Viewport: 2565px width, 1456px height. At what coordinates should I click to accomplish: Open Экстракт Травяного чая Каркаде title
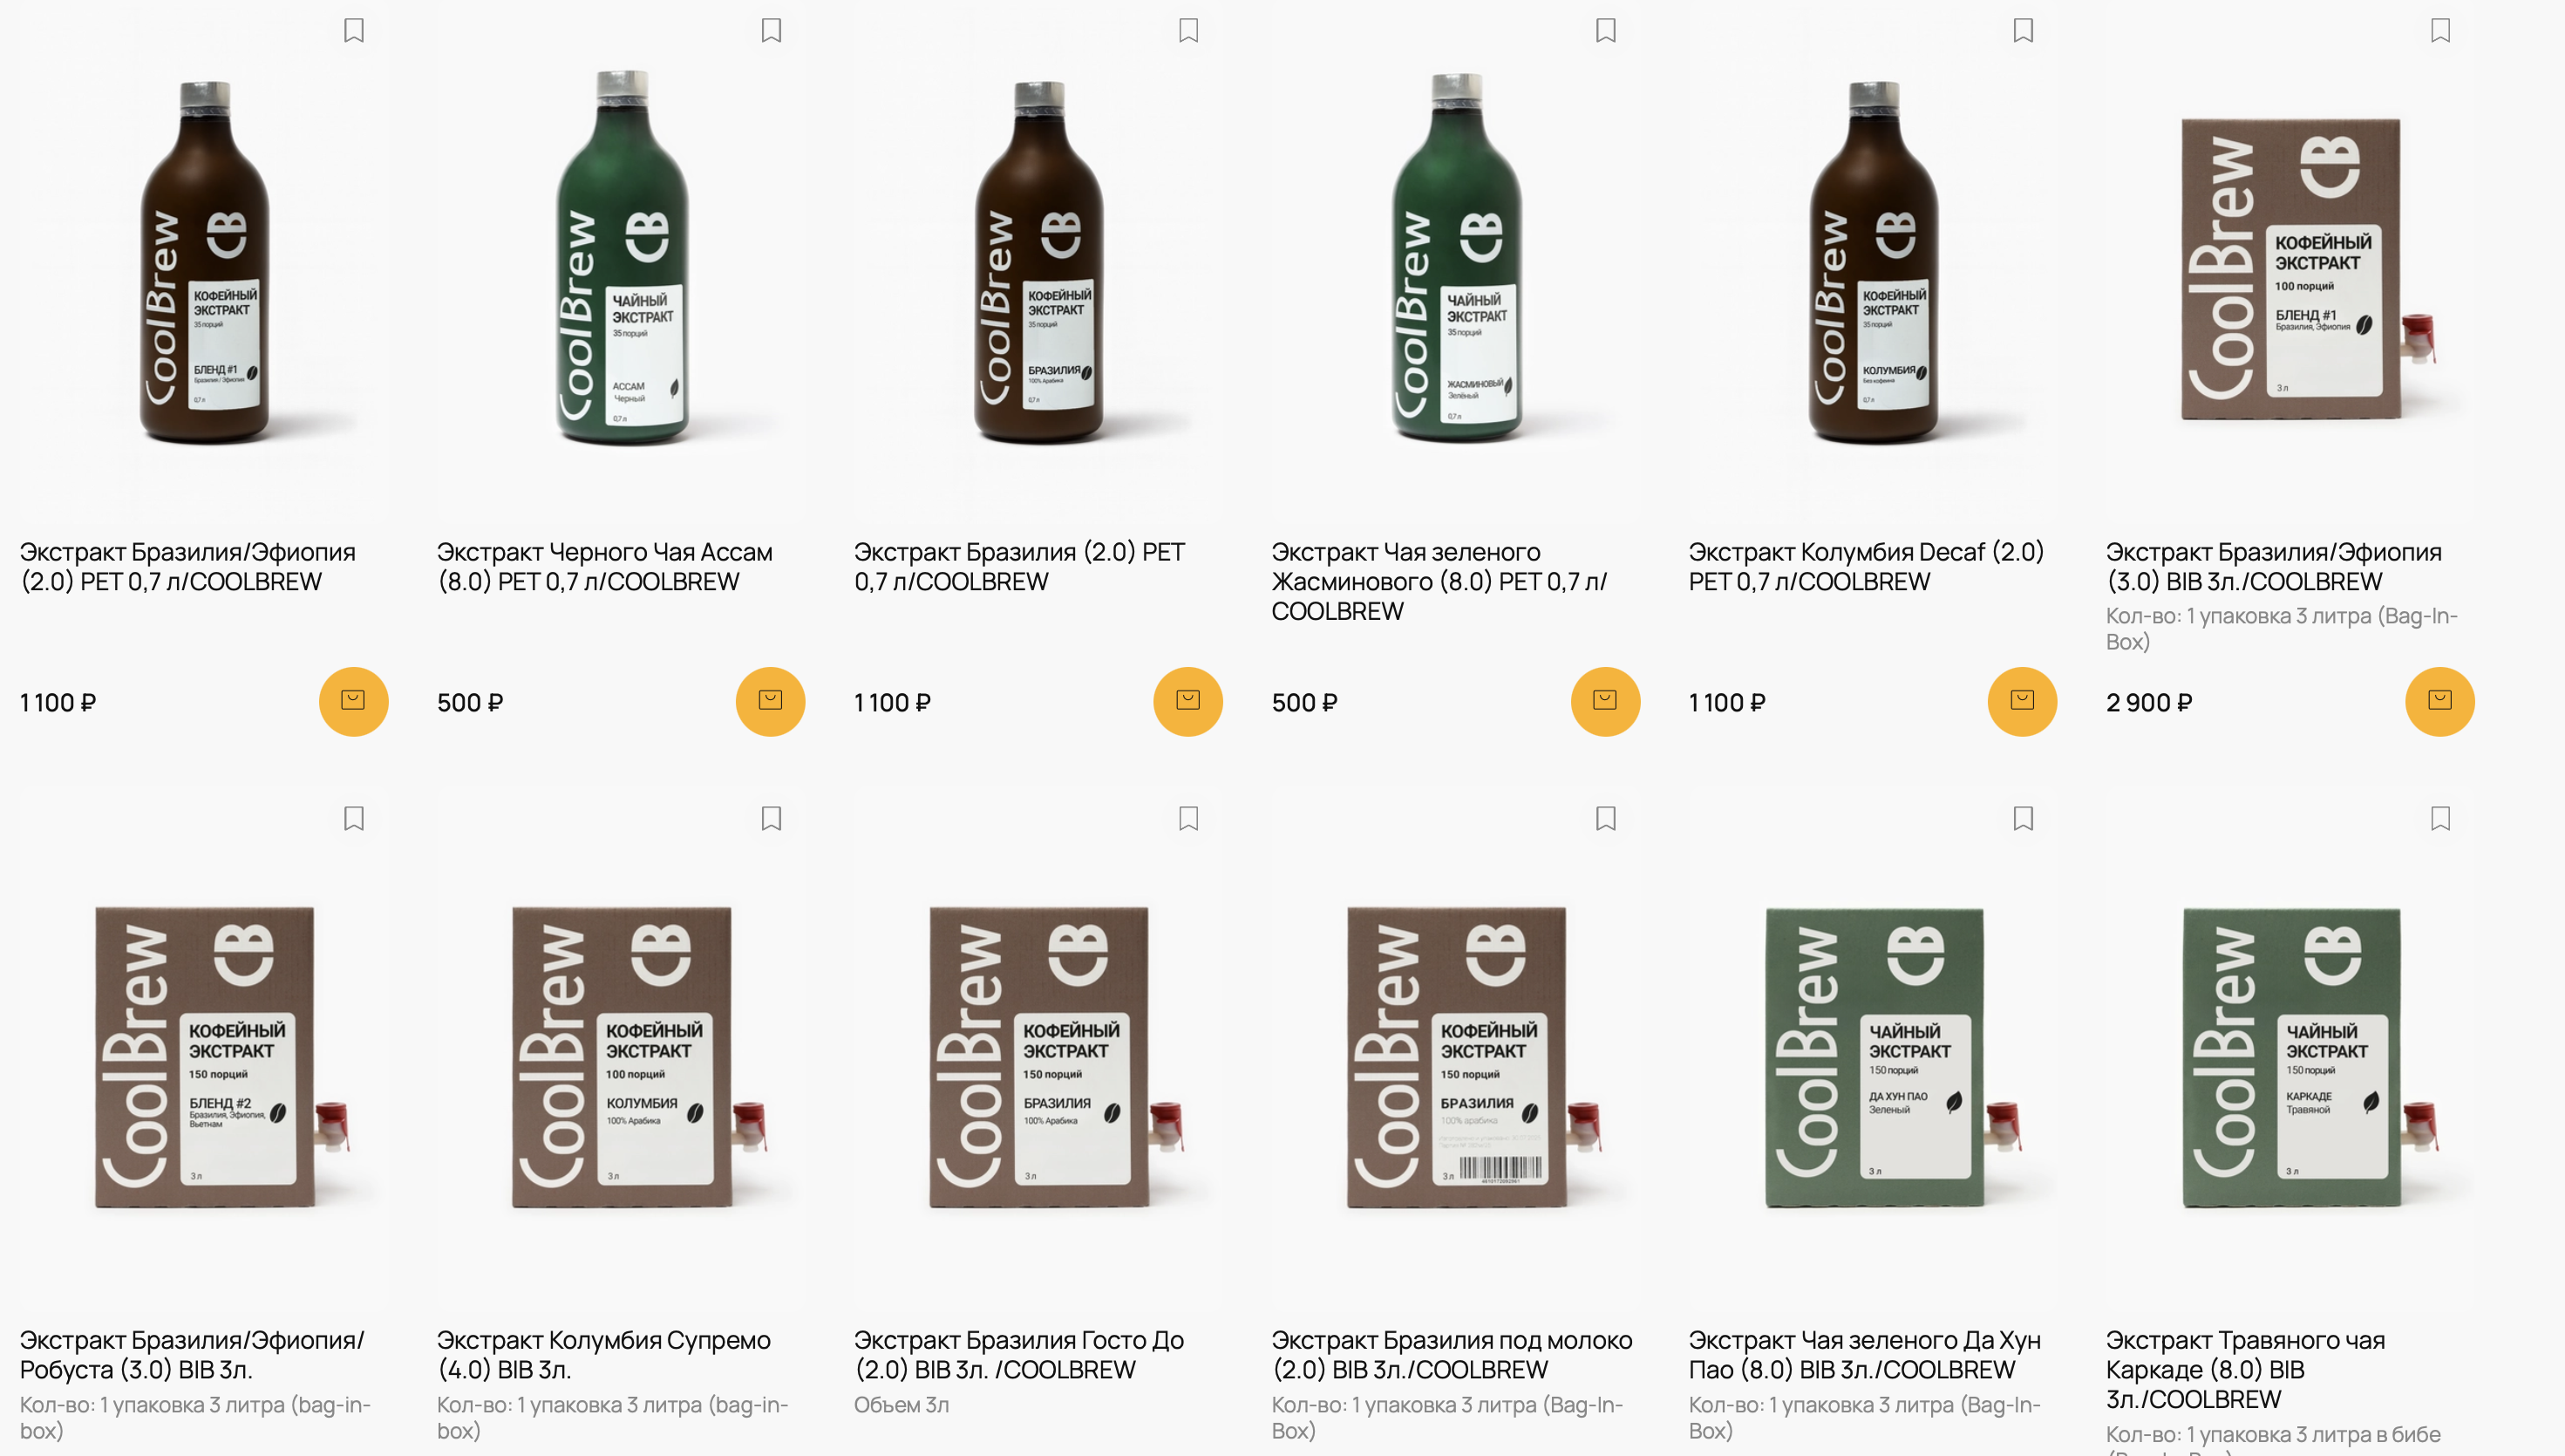(2245, 1369)
